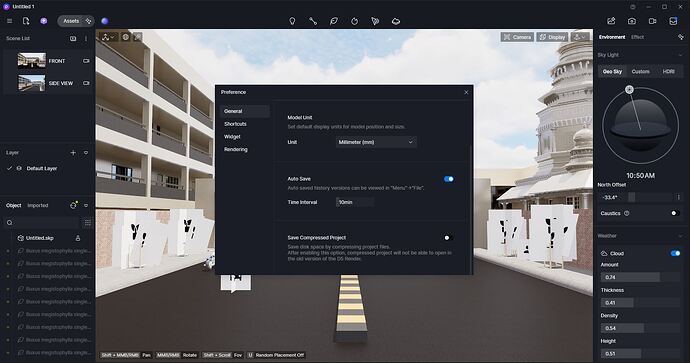Close the Preference dialog

466,92
